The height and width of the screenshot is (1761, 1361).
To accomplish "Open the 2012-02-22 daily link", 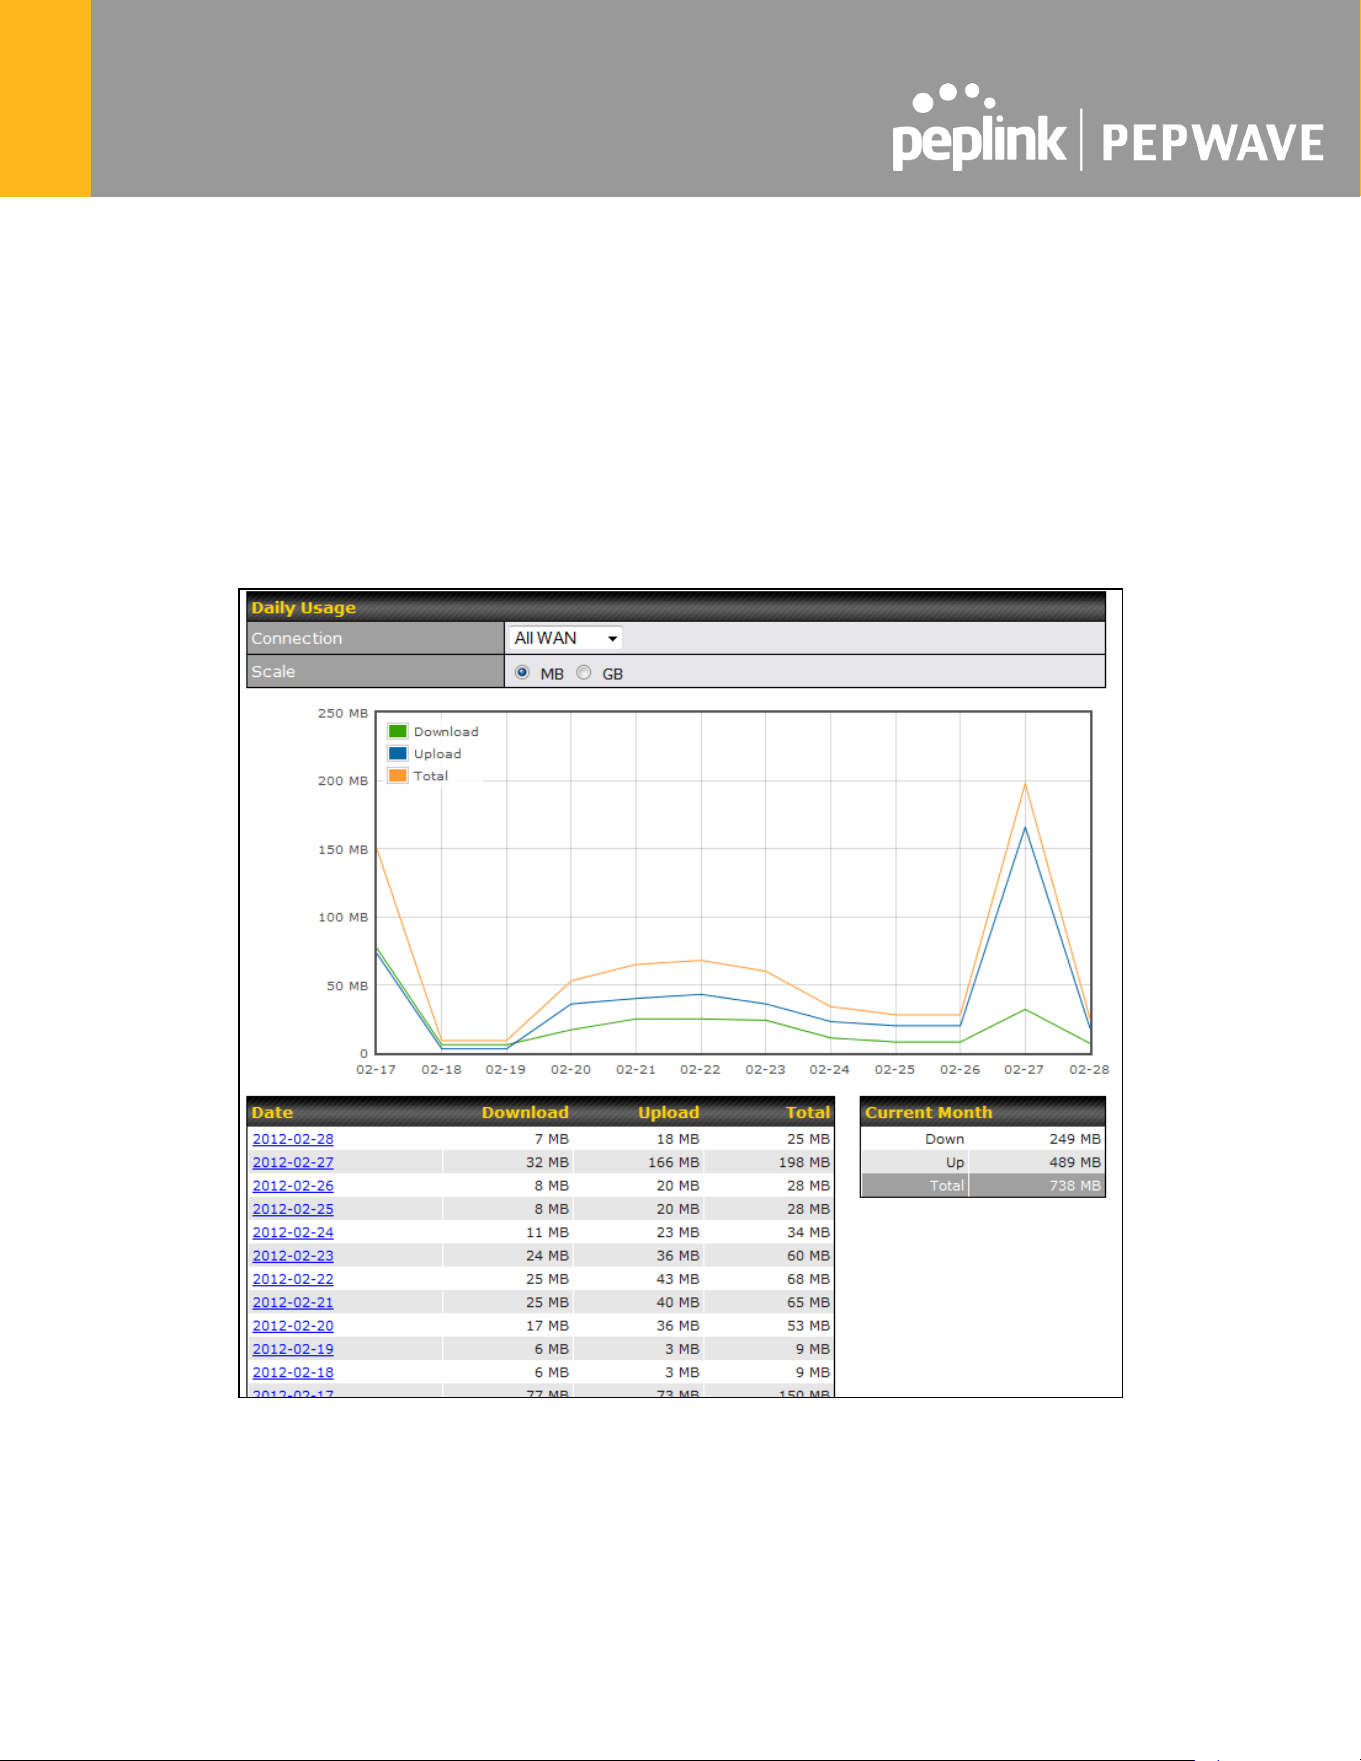I will [293, 1279].
